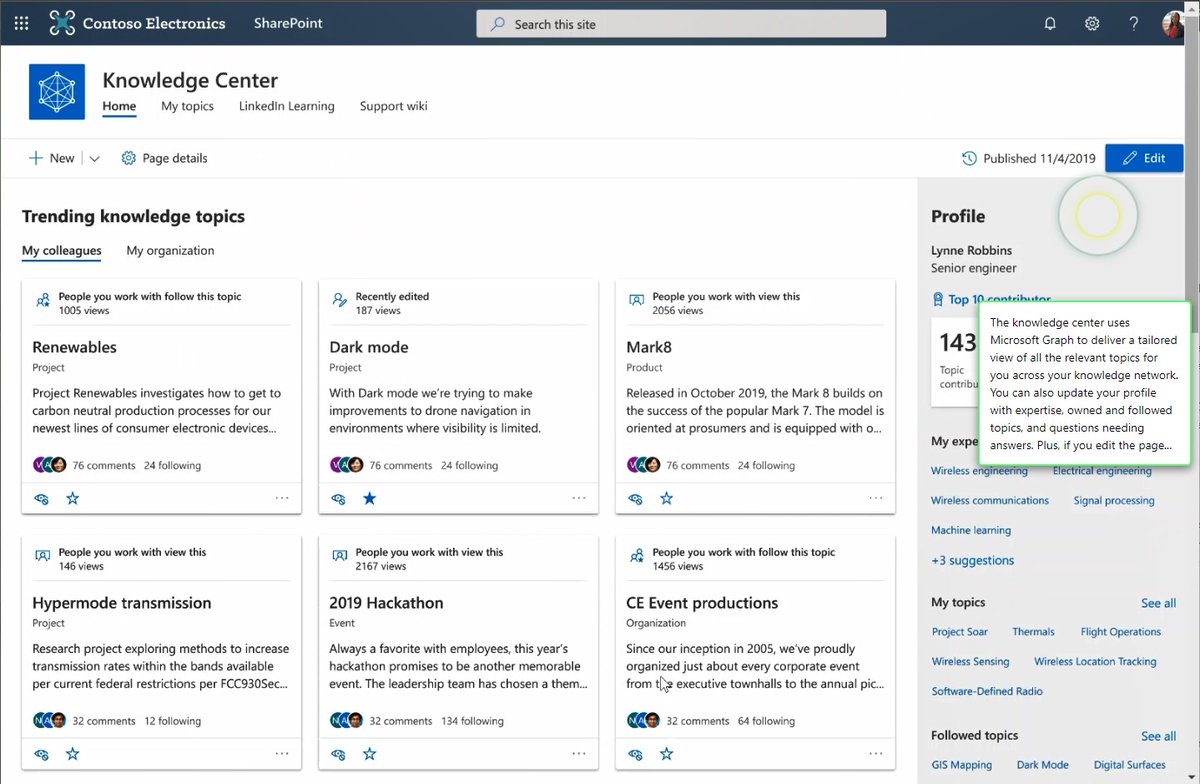The width and height of the screenshot is (1200, 784).
Task: Open the GIS Mapping followed topic
Action: 961,765
